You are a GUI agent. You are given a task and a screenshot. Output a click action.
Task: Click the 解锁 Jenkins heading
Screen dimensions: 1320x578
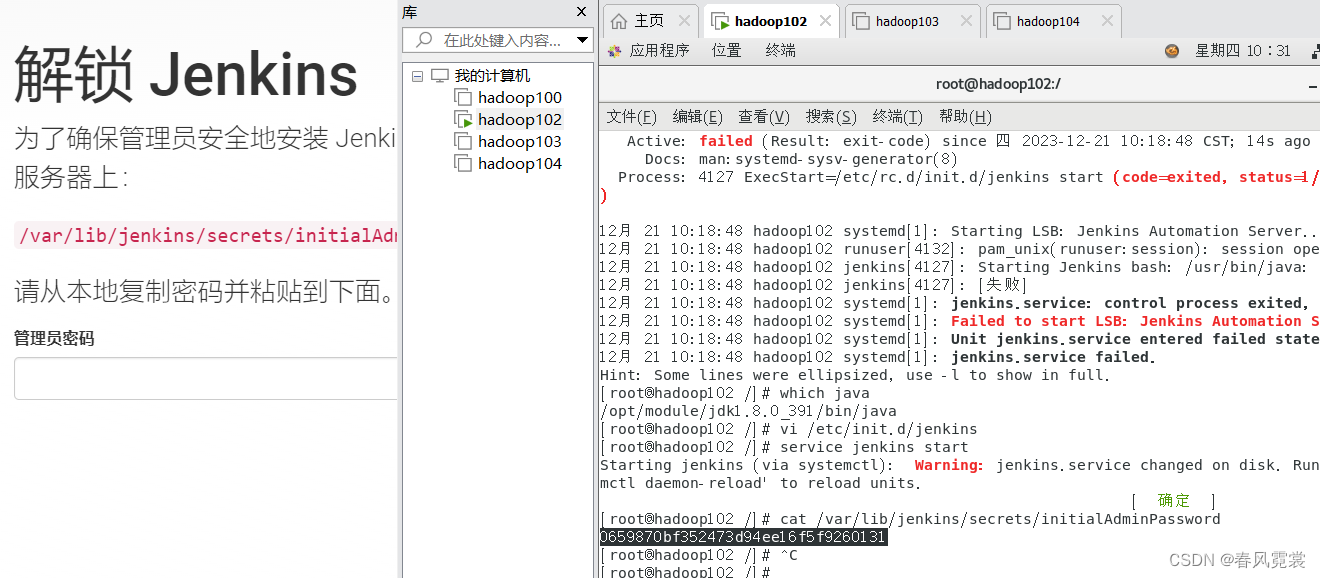(x=186, y=75)
